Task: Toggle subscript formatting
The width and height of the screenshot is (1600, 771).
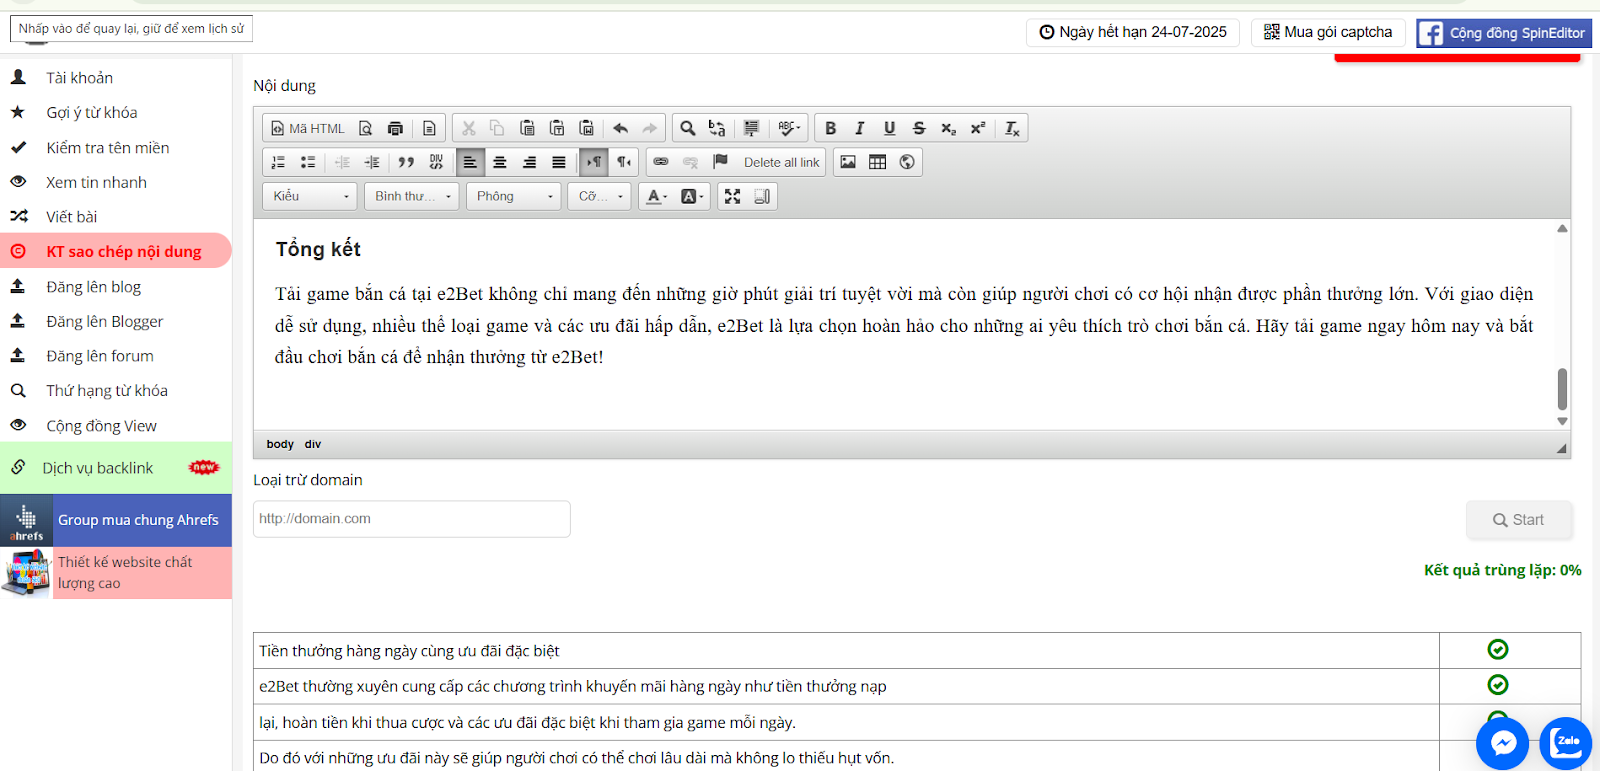Action: (948, 128)
